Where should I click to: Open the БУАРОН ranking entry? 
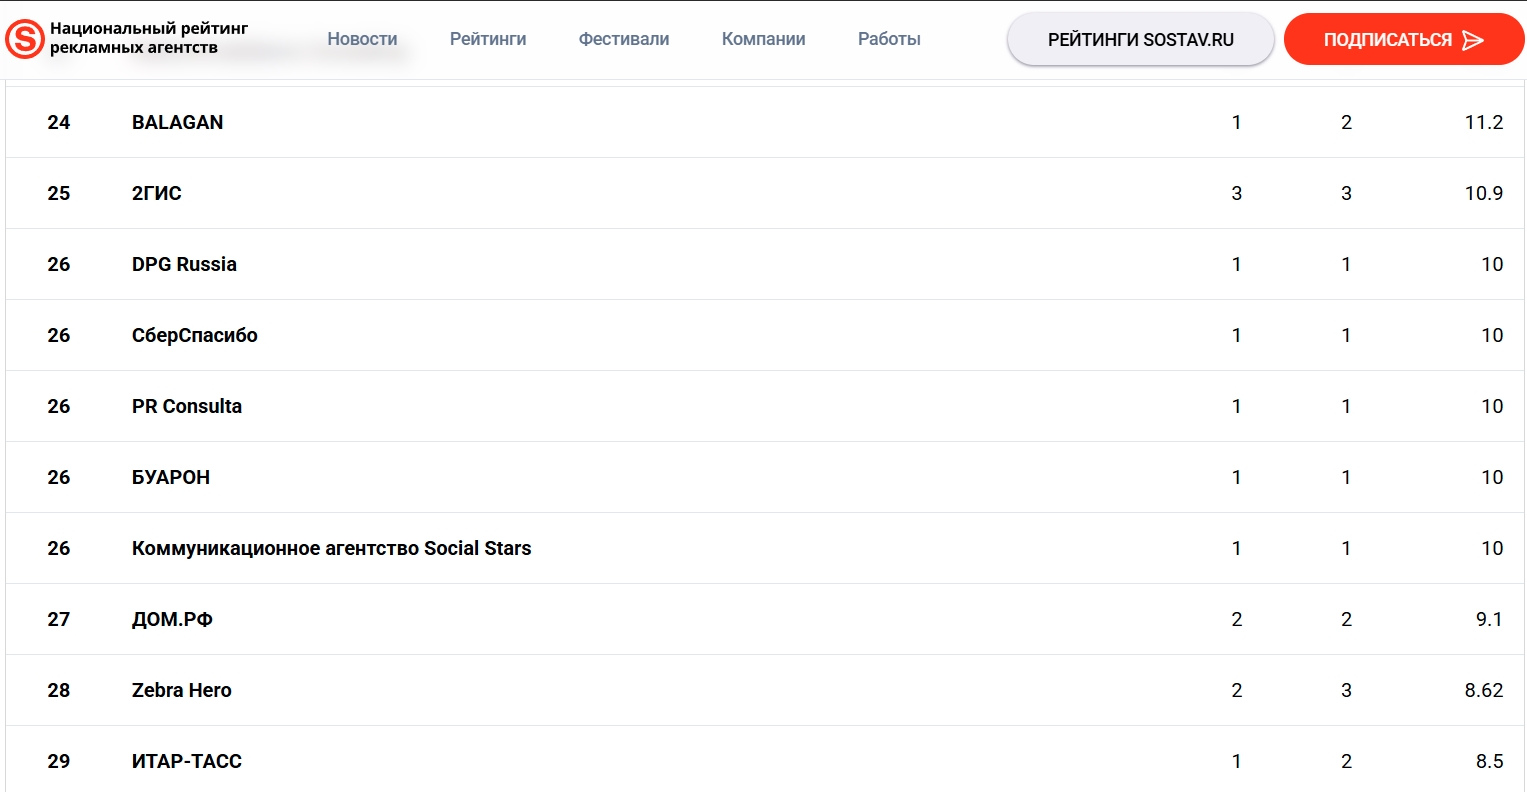pos(171,477)
